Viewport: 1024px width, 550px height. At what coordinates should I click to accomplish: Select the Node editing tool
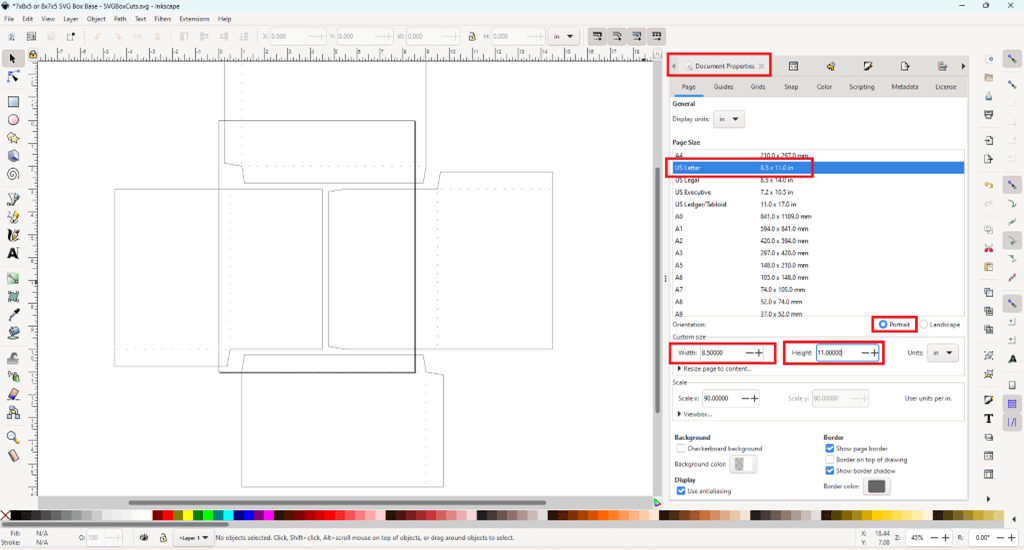pyautogui.click(x=13, y=77)
